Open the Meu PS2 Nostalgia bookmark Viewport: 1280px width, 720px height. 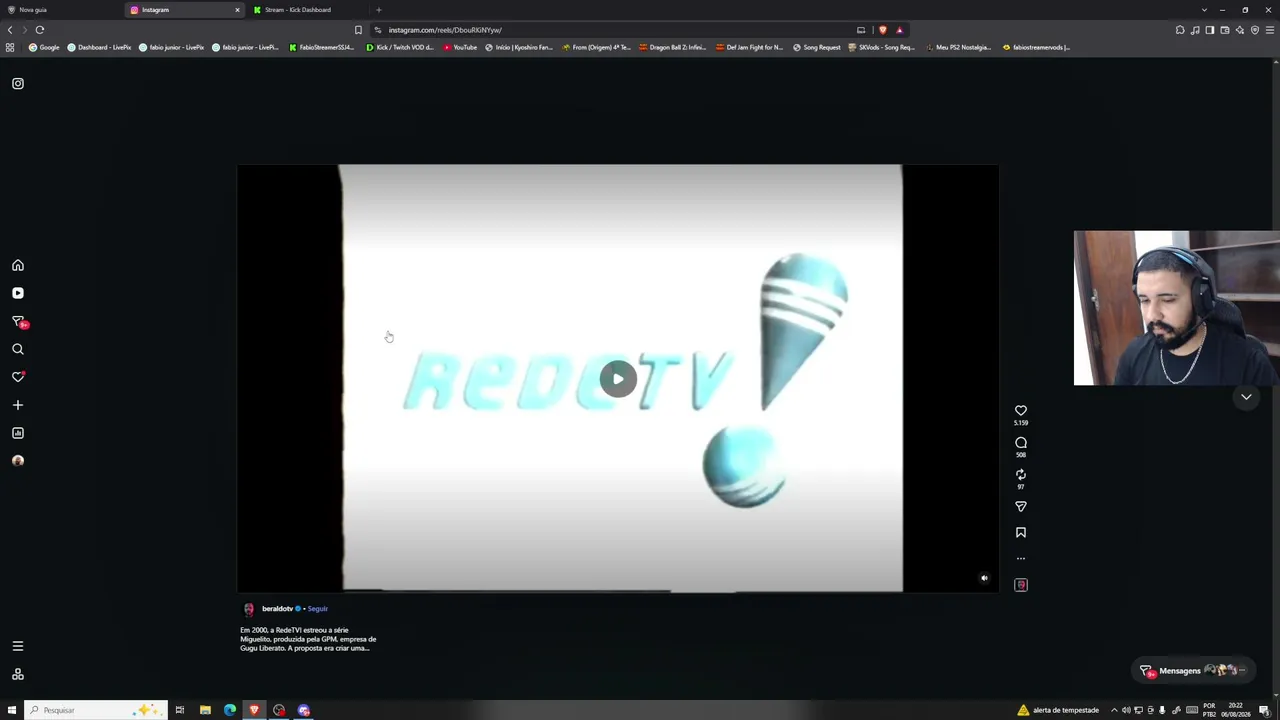click(x=958, y=47)
